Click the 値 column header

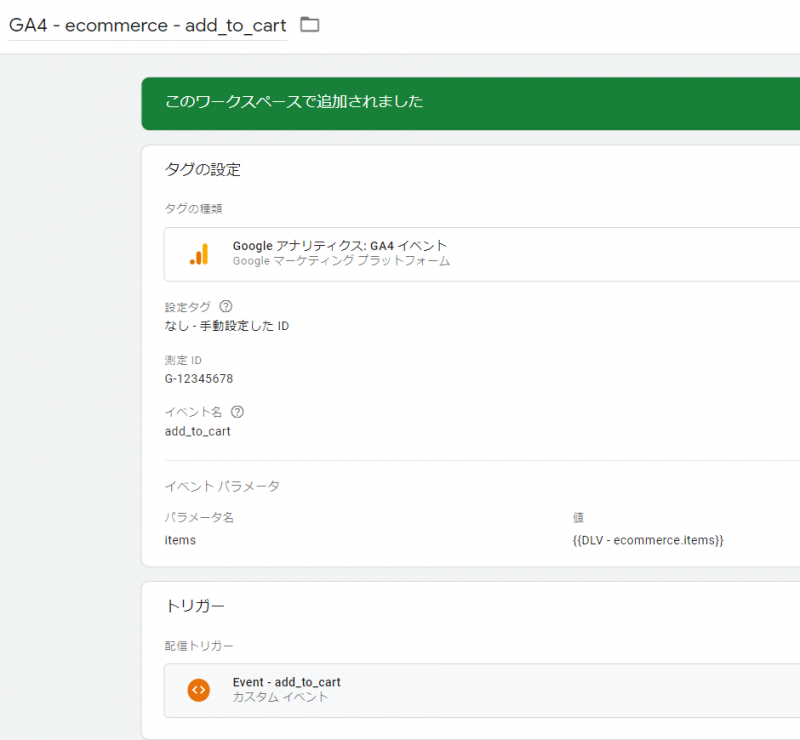tap(578, 517)
